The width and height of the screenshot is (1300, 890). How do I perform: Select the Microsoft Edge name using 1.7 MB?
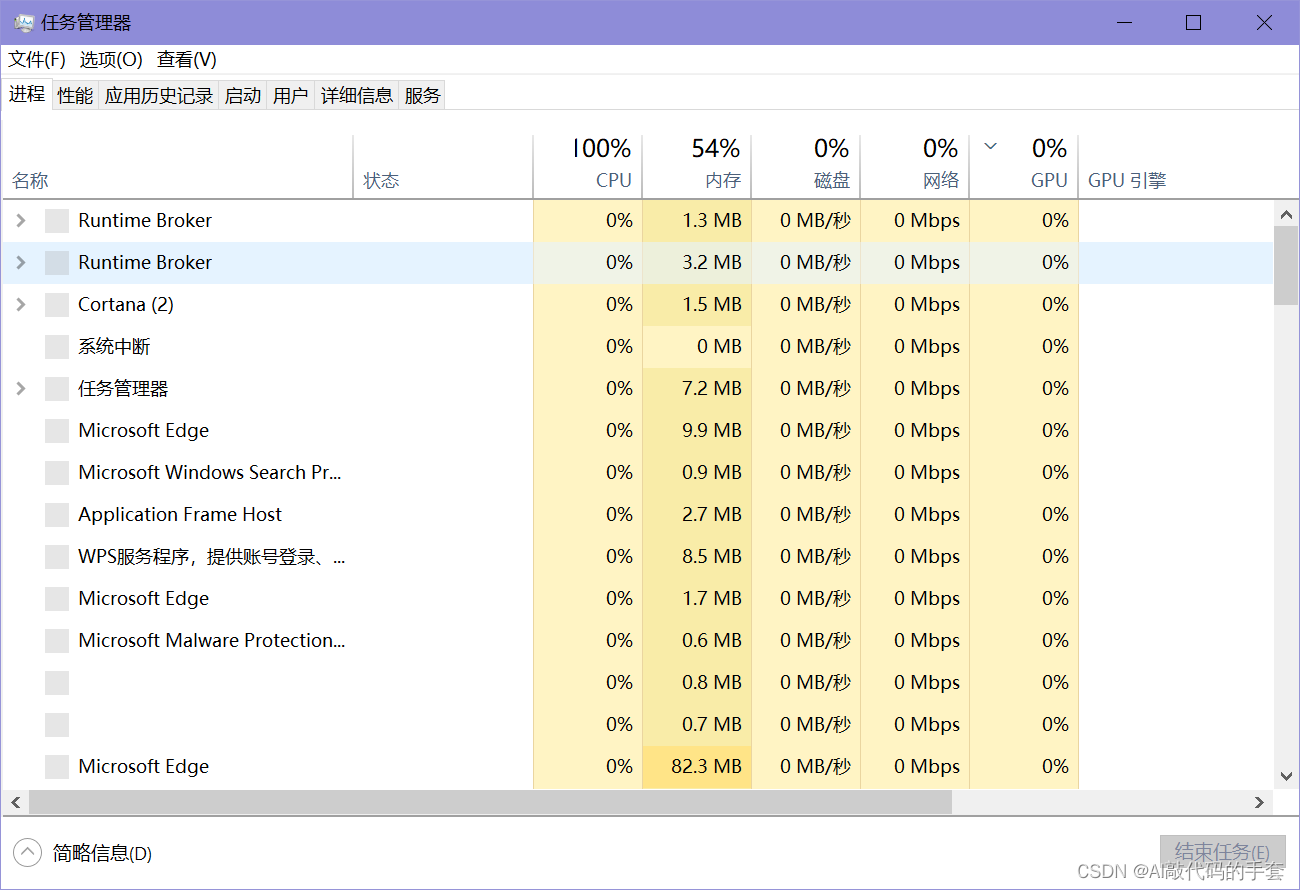[x=144, y=599]
